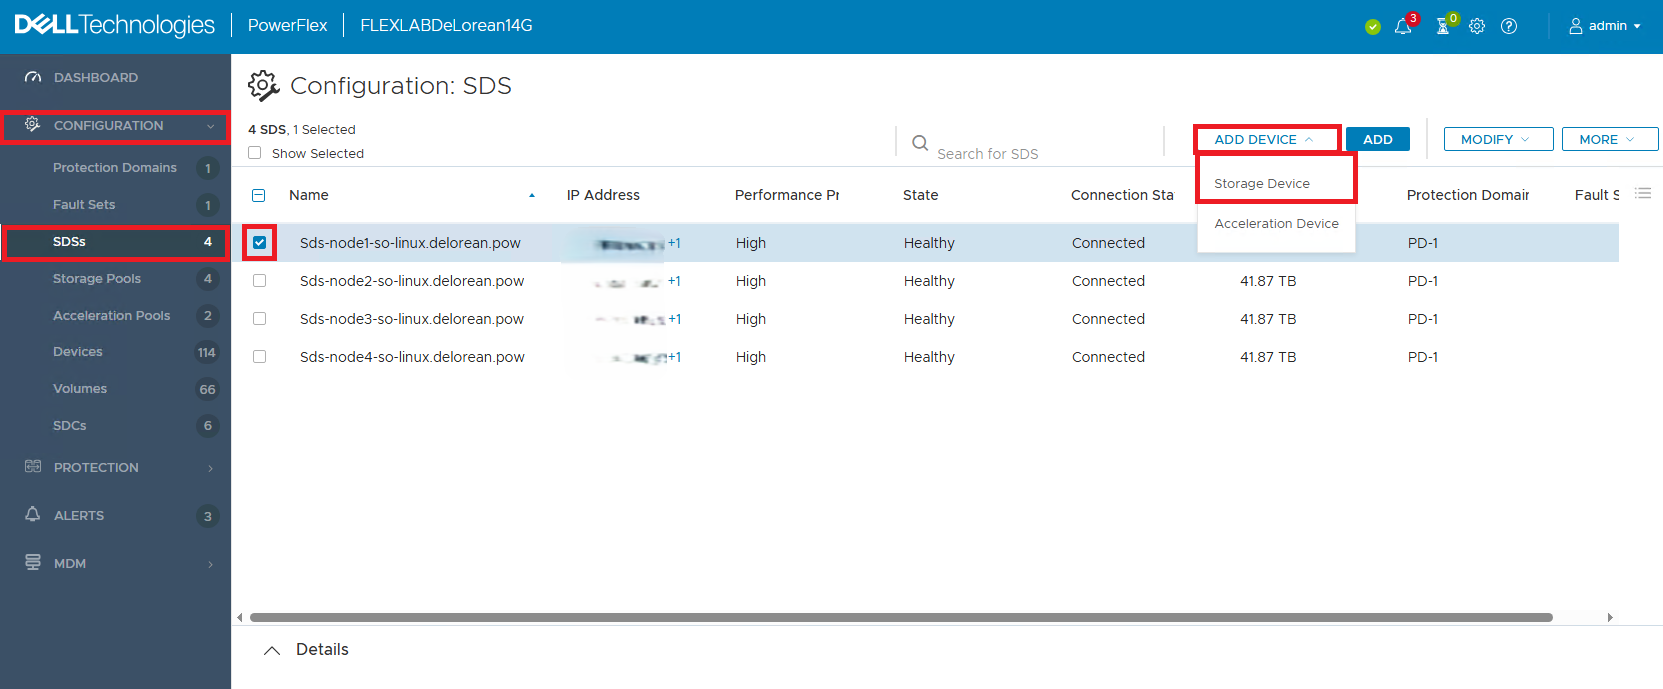The width and height of the screenshot is (1663, 689).
Task: Open Dashboard from the sidebar
Action: pyautogui.click(x=96, y=78)
